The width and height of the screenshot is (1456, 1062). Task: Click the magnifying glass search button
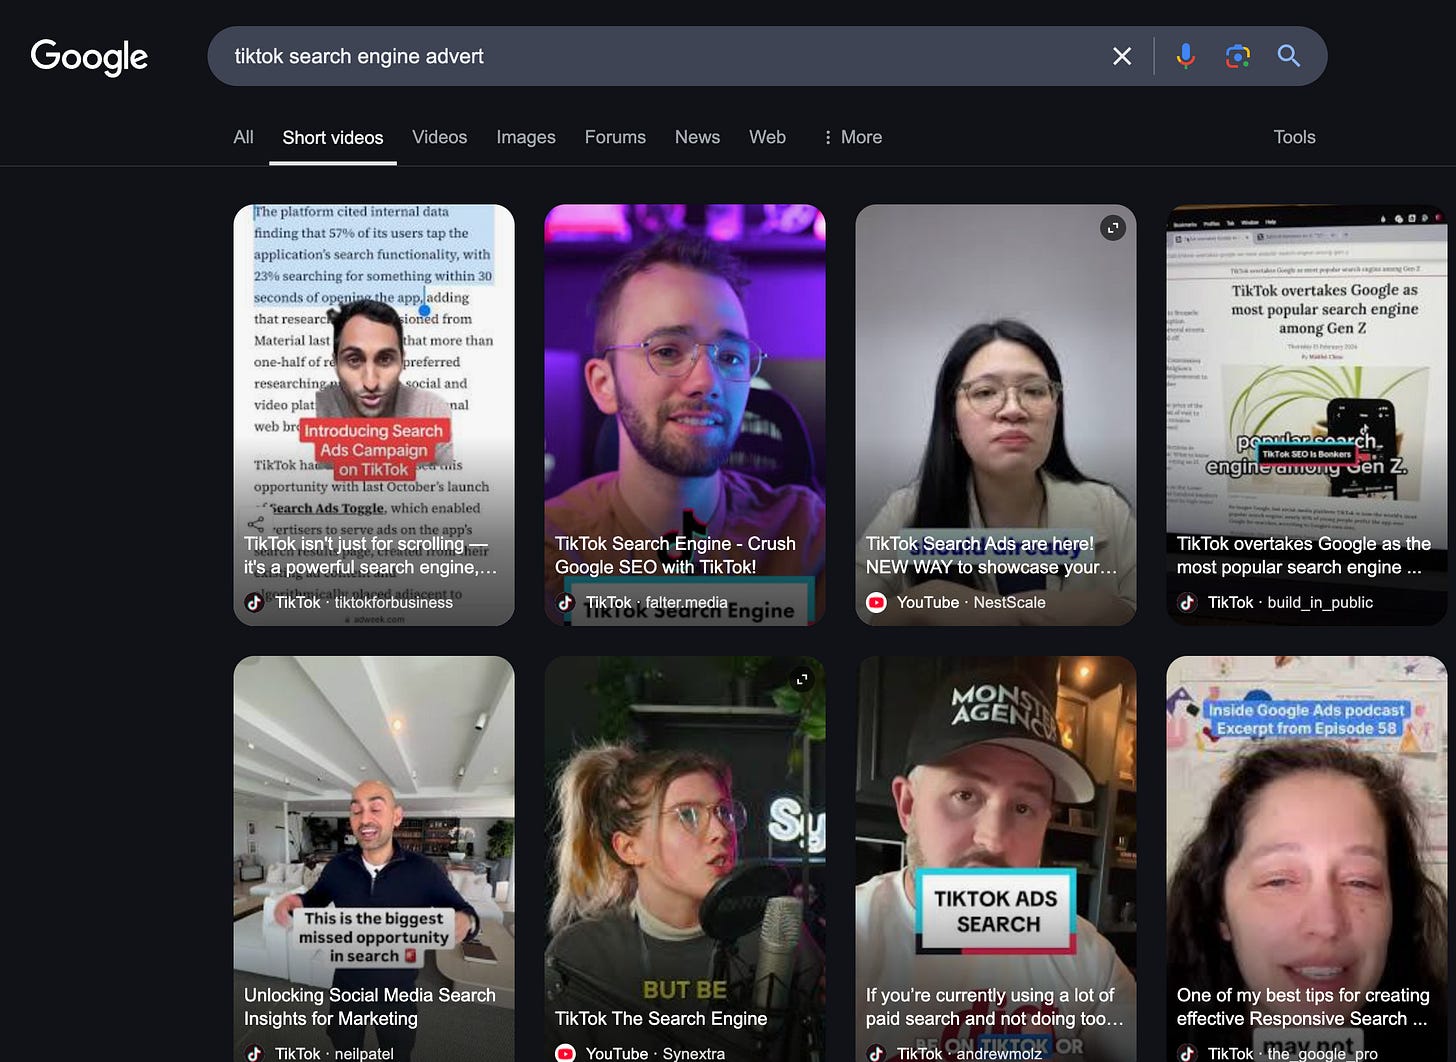tap(1289, 56)
